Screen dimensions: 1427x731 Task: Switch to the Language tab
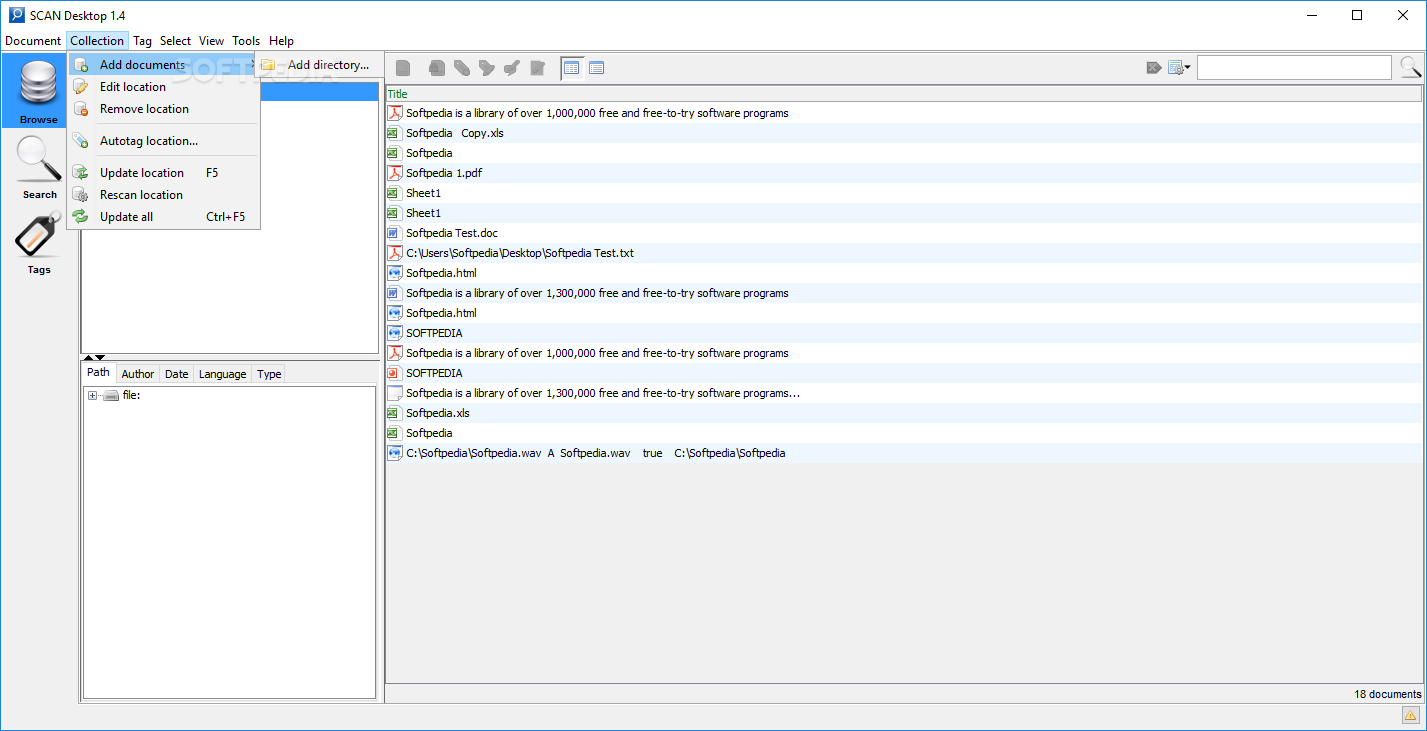(222, 374)
